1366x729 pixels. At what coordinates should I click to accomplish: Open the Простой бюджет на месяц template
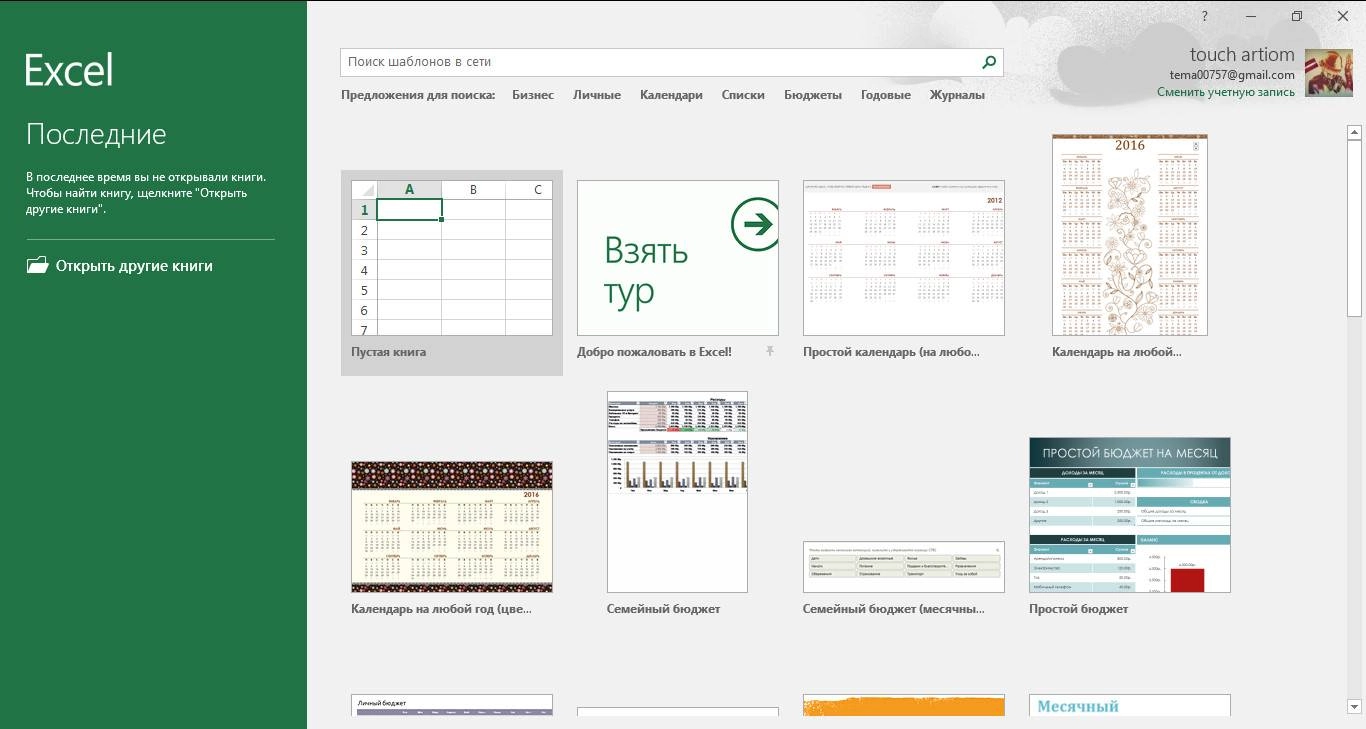point(1130,515)
